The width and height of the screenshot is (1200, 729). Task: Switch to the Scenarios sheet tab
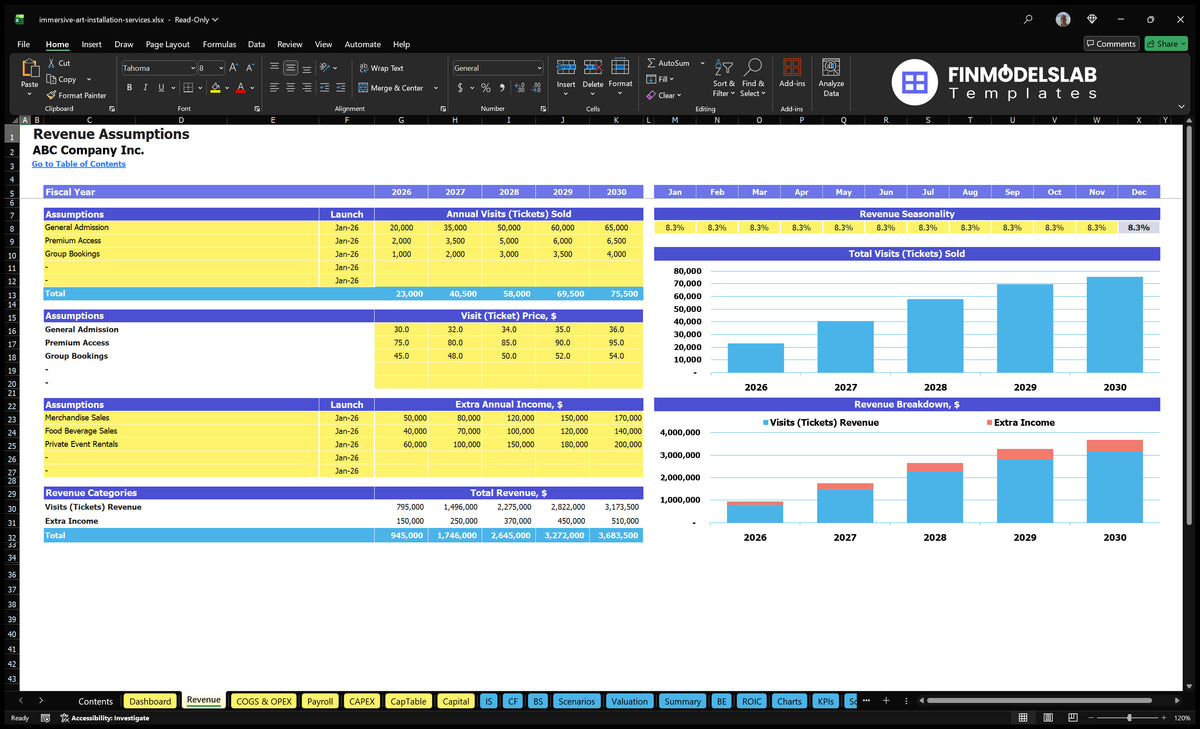pyautogui.click(x=576, y=701)
